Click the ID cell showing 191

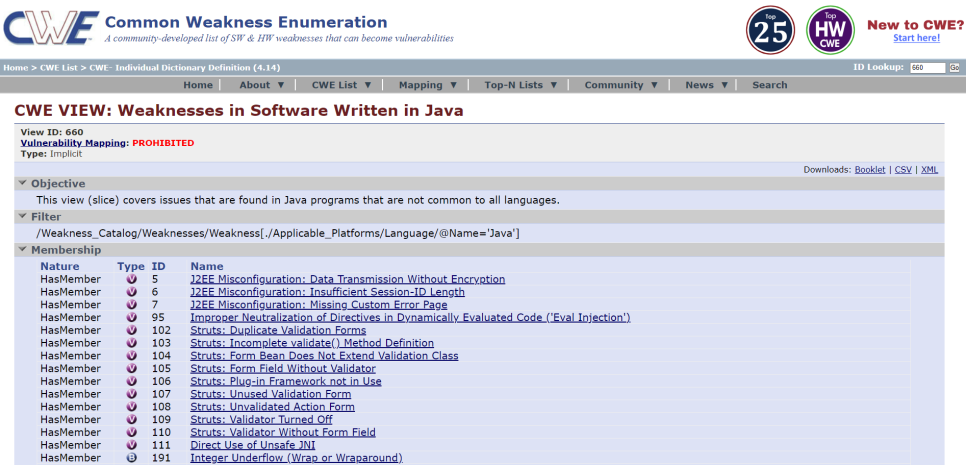pos(159,458)
